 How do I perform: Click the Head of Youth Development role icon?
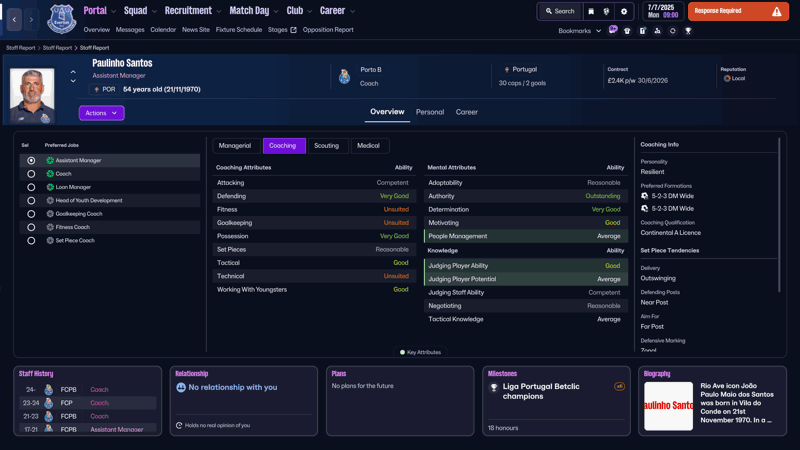tap(50, 201)
